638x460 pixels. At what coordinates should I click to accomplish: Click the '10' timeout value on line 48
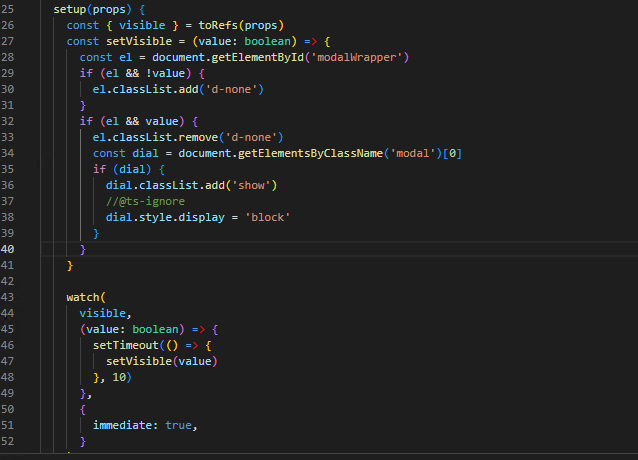(119, 377)
